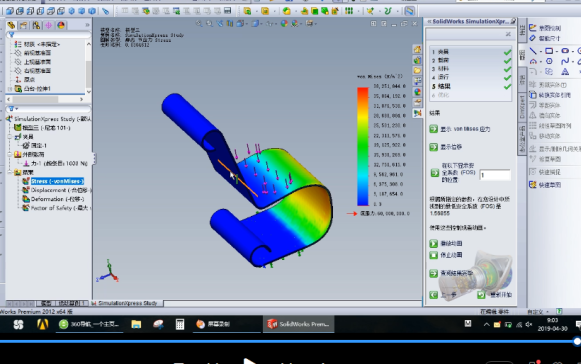Select the Slot sketch tool
The height and width of the screenshot is (364, 581).
coord(565,51)
